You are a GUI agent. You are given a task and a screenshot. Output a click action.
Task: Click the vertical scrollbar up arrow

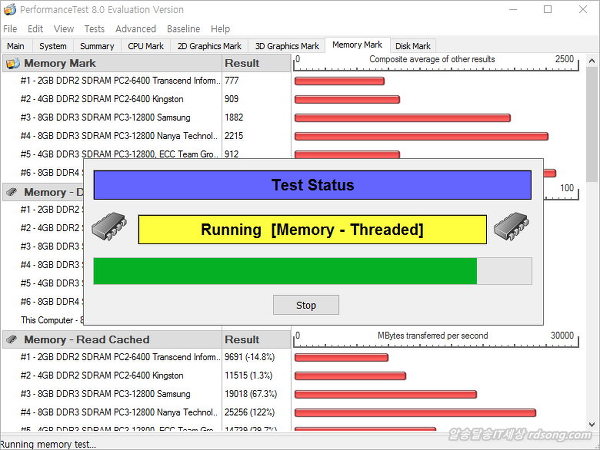592,60
